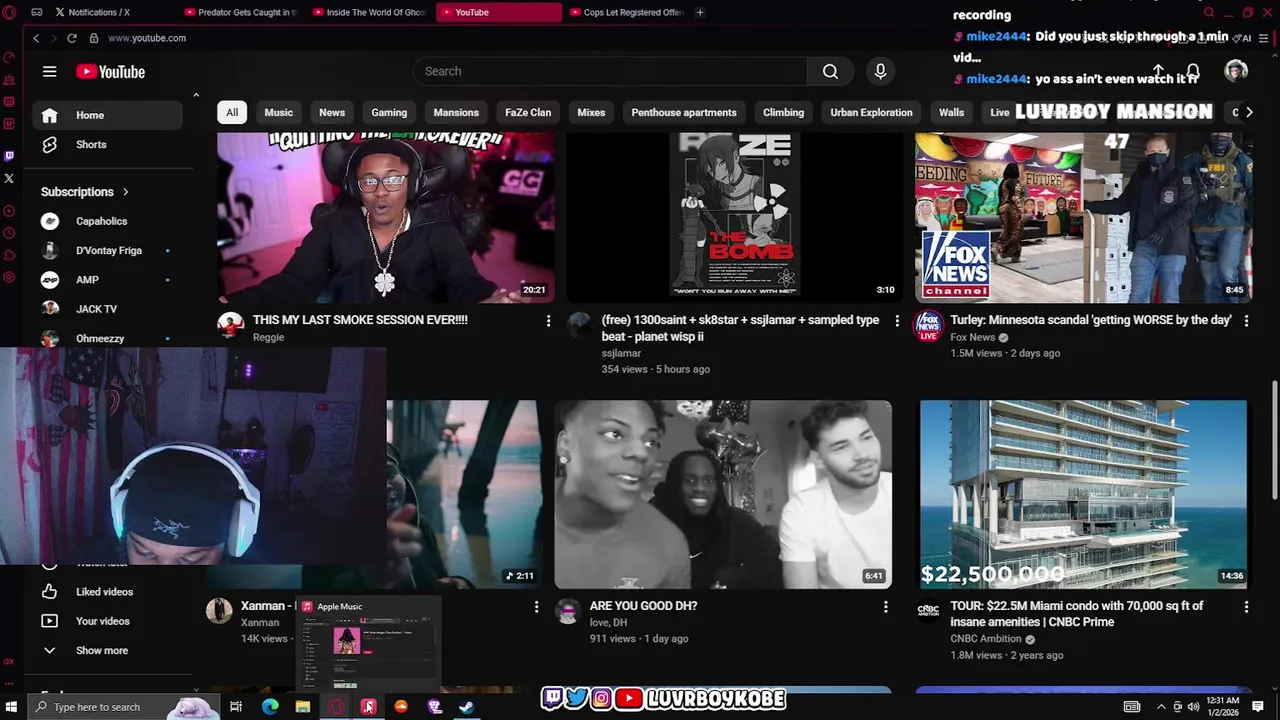This screenshot has width=1280, height=720.
Task: Expand Subscriptions chevron in the sidebar
Action: 126,192
